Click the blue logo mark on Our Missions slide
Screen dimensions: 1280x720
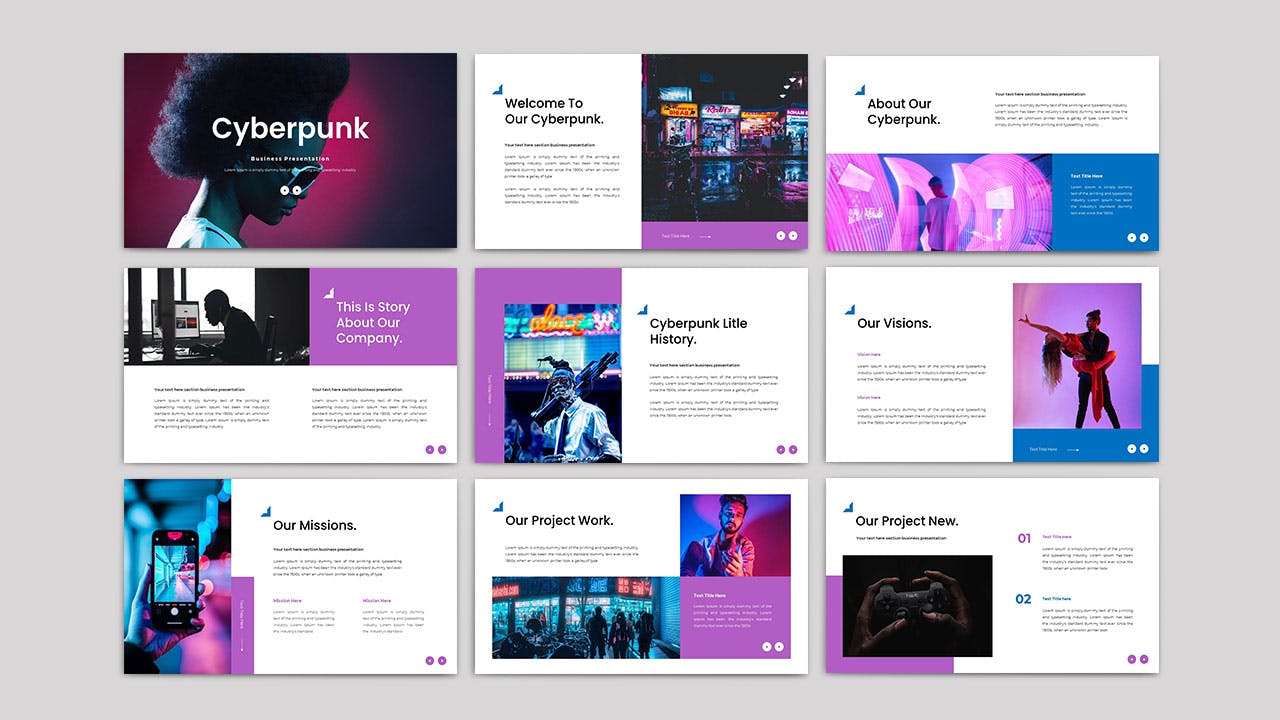265,511
